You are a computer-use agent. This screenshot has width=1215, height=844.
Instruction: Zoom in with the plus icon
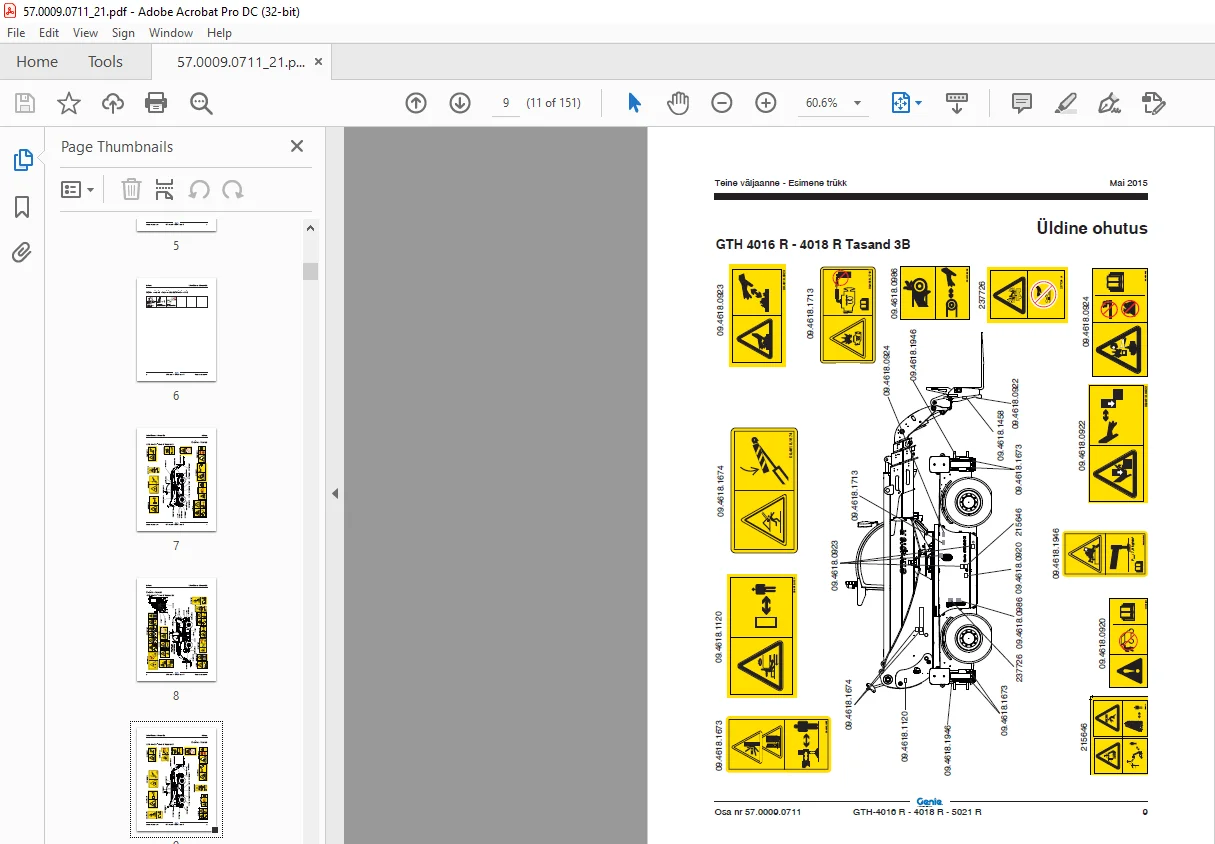tap(766, 103)
